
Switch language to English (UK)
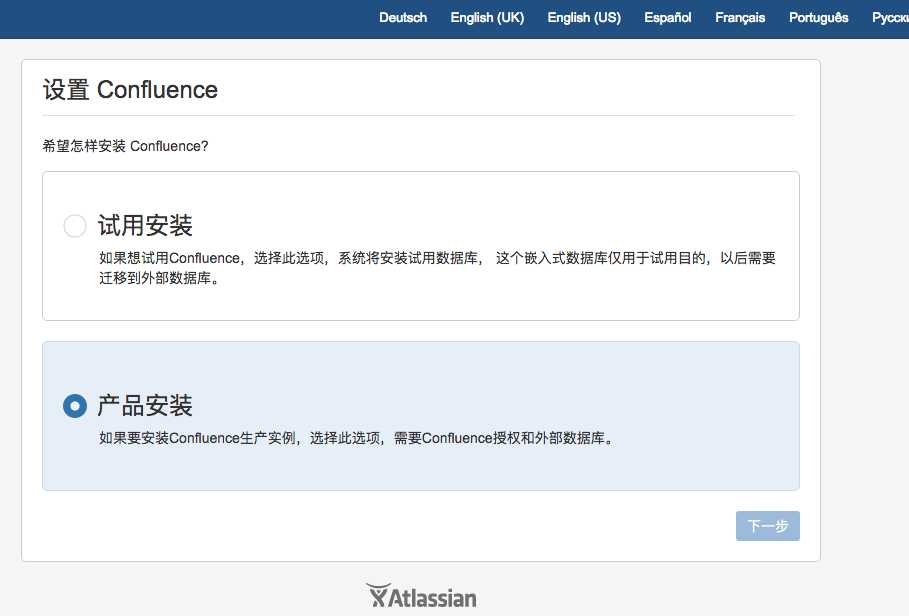tap(487, 18)
